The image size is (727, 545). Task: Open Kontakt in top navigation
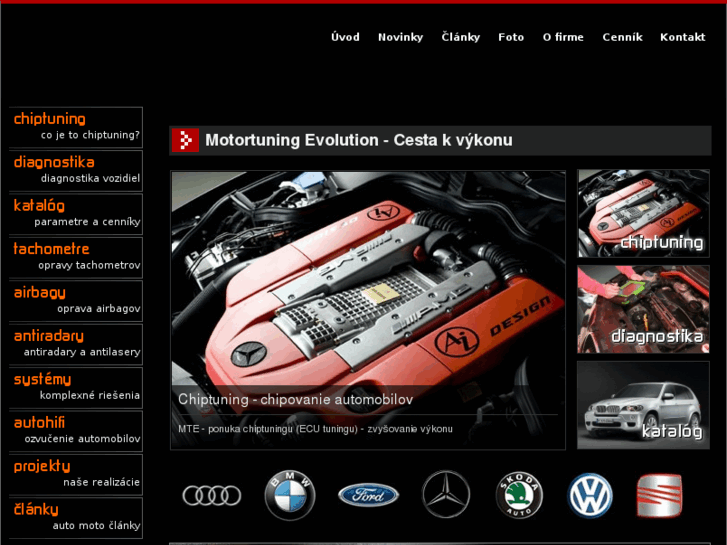click(x=682, y=37)
